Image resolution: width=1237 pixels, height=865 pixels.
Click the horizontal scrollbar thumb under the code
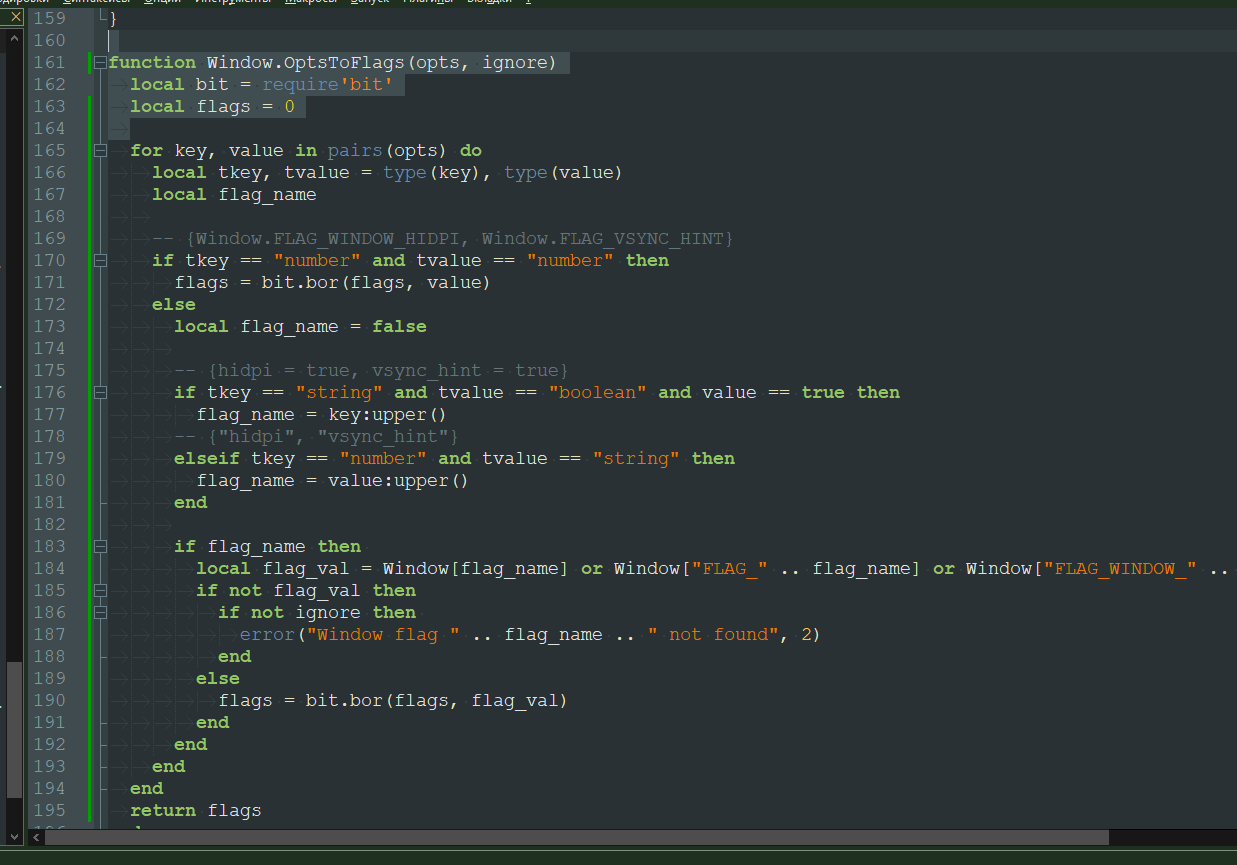tap(576, 837)
